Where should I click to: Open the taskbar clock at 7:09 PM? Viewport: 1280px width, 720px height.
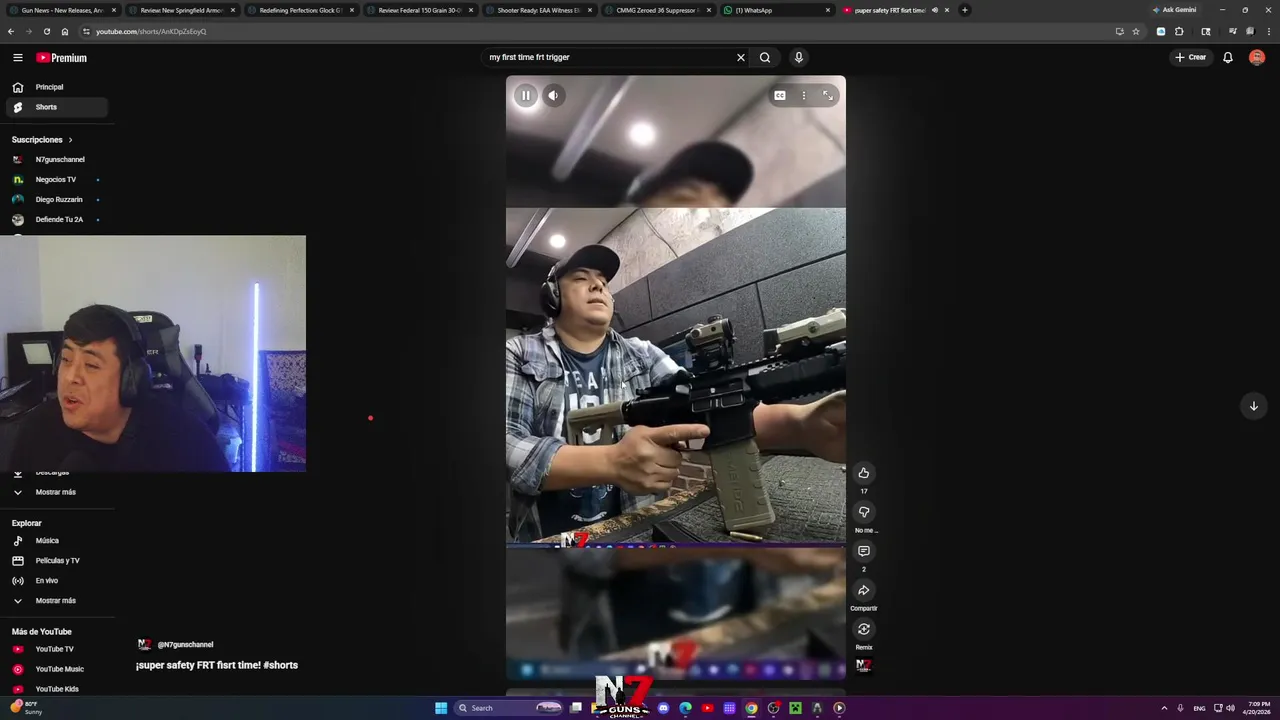[1255, 708]
